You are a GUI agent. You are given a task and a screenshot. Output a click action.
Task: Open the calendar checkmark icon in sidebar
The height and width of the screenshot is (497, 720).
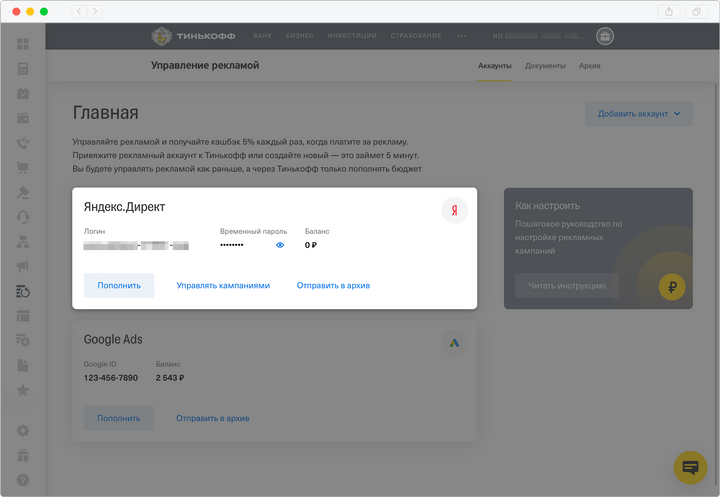click(22, 94)
